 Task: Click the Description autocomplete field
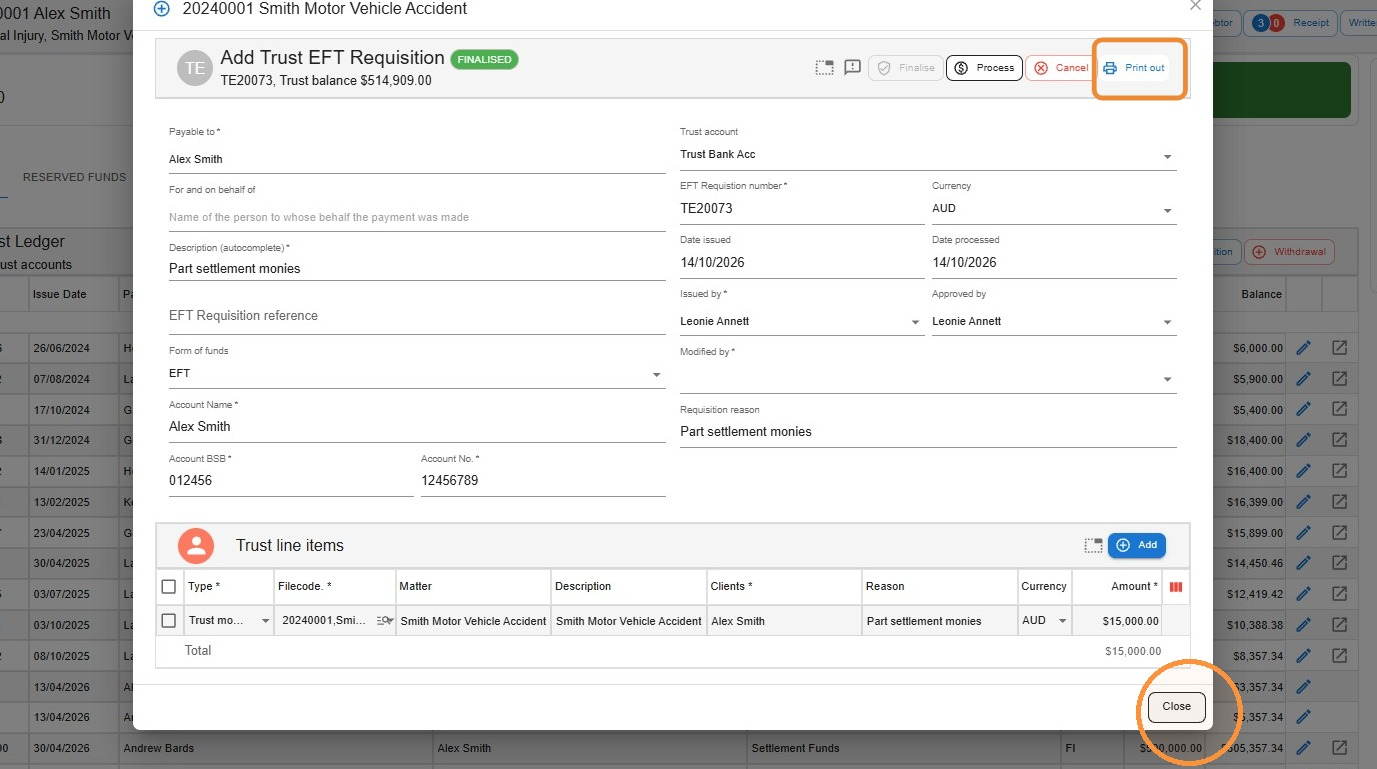coord(417,268)
